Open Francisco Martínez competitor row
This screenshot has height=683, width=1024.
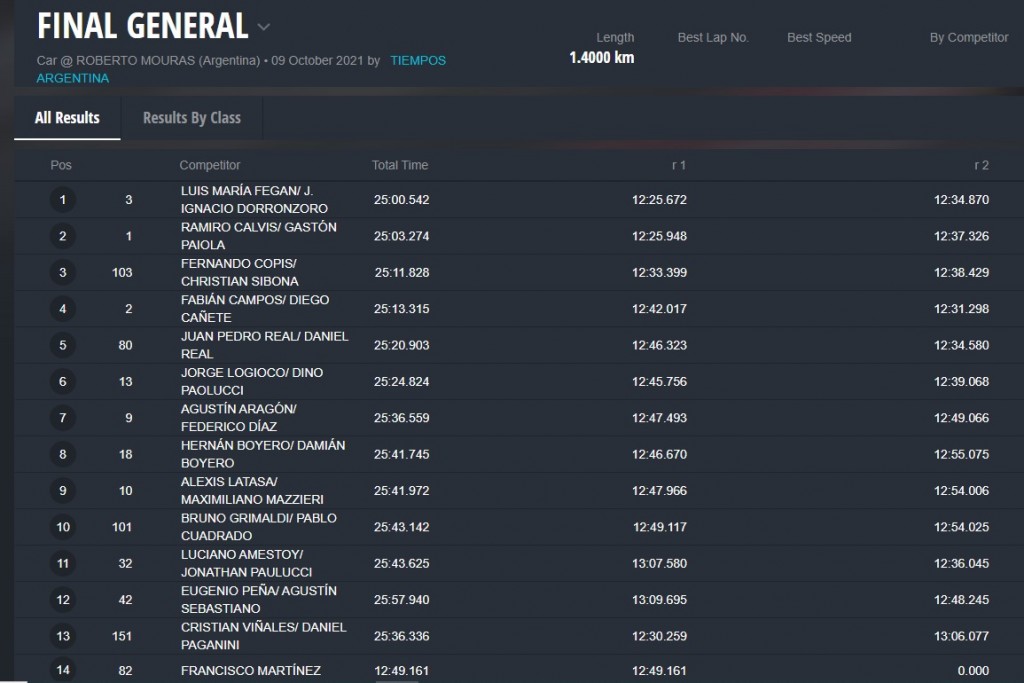[x=250, y=671]
